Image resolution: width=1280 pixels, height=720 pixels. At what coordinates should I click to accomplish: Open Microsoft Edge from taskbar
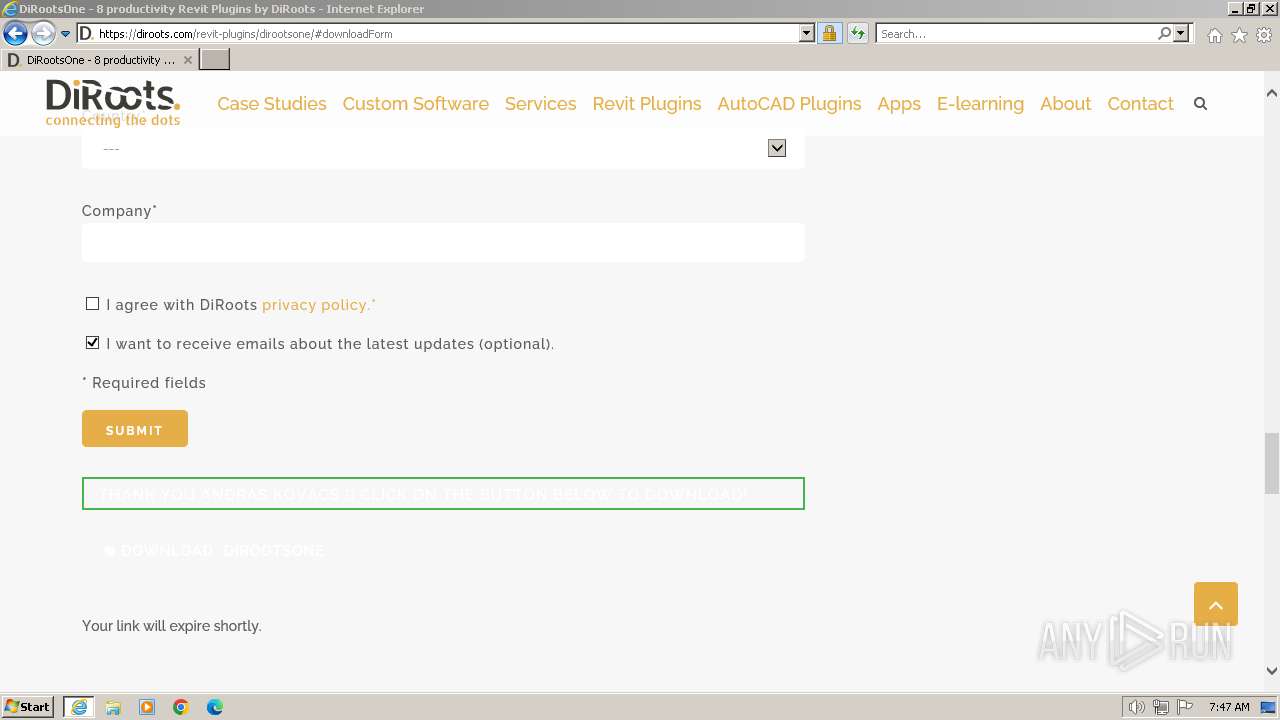[215, 707]
